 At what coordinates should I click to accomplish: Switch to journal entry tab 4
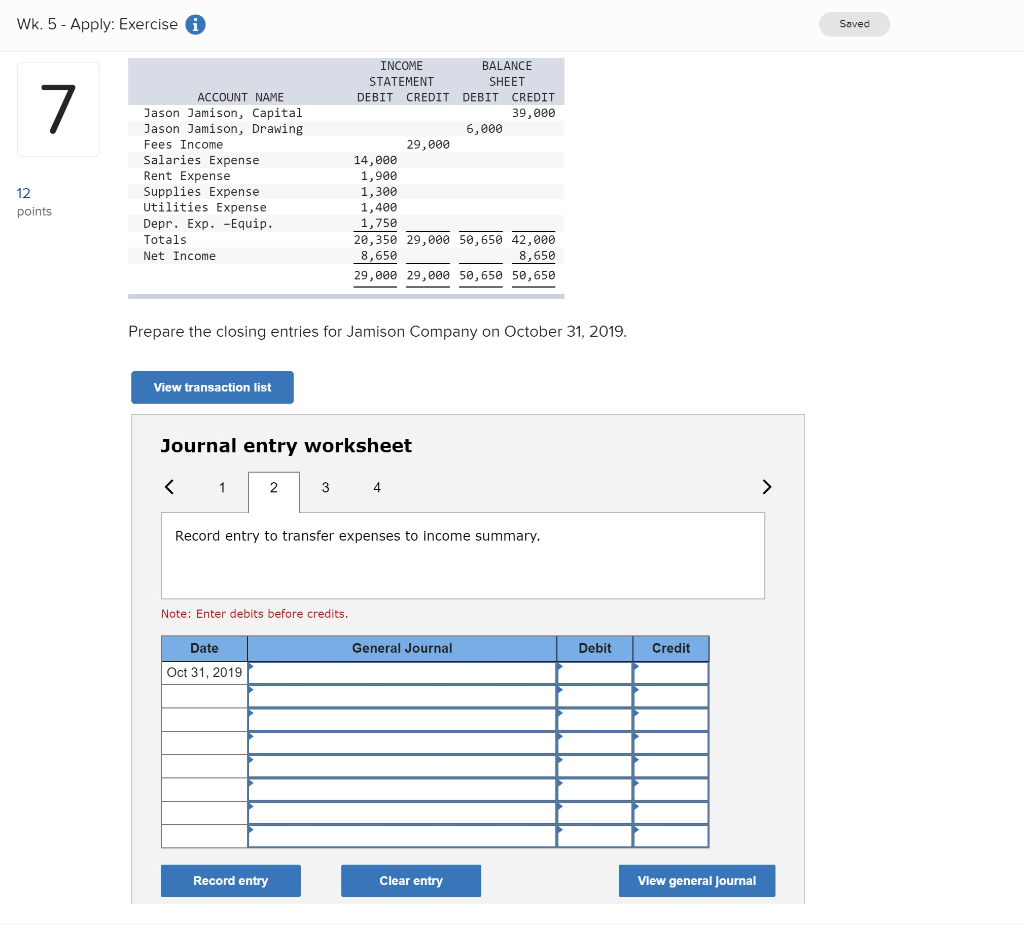[x=377, y=487]
